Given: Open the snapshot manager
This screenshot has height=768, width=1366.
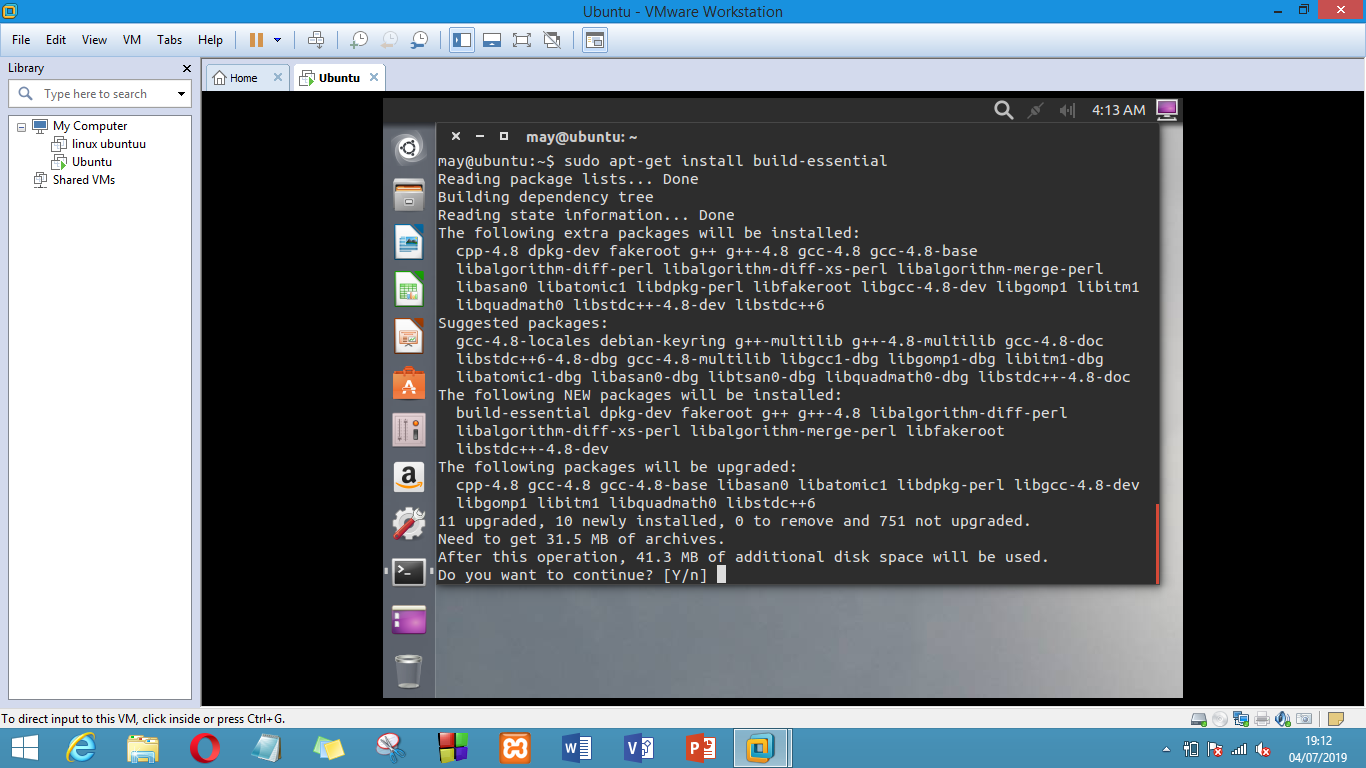Looking at the screenshot, I should coord(420,40).
